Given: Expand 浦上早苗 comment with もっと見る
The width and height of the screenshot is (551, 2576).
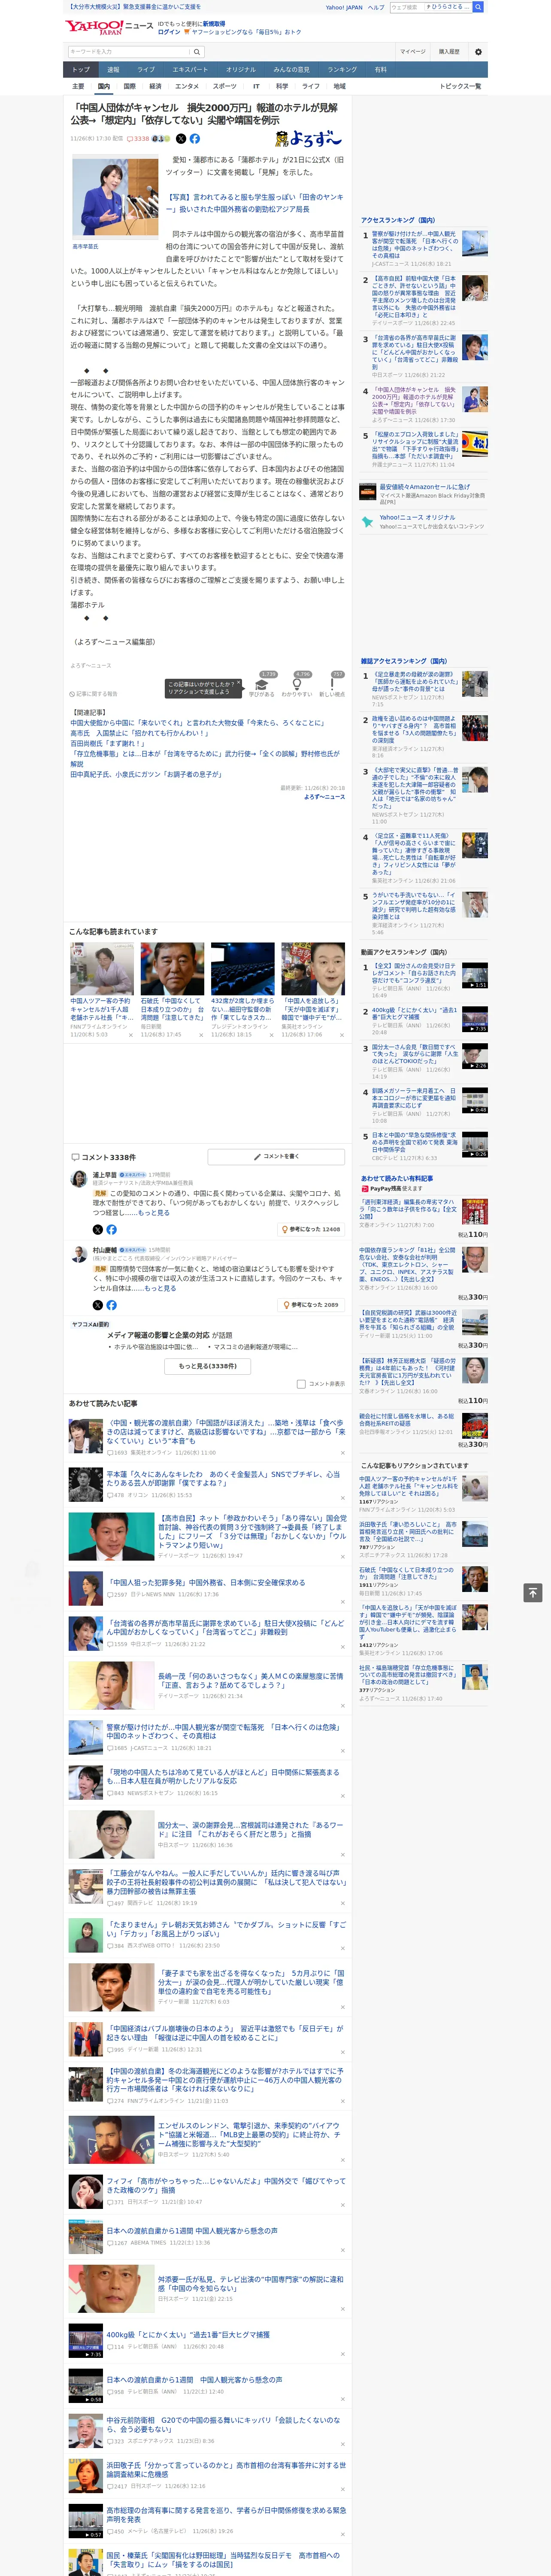Looking at the screenshot, I should pos(153,1213).
